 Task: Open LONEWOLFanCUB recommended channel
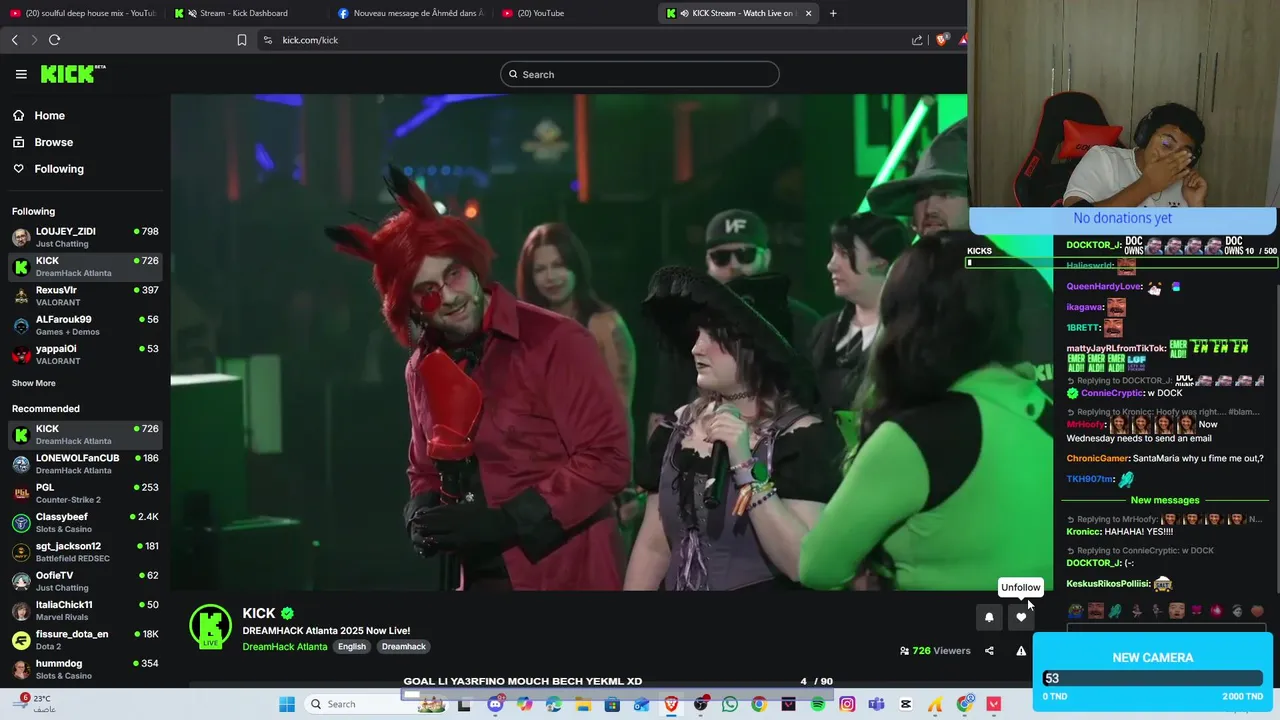point(85,464)
